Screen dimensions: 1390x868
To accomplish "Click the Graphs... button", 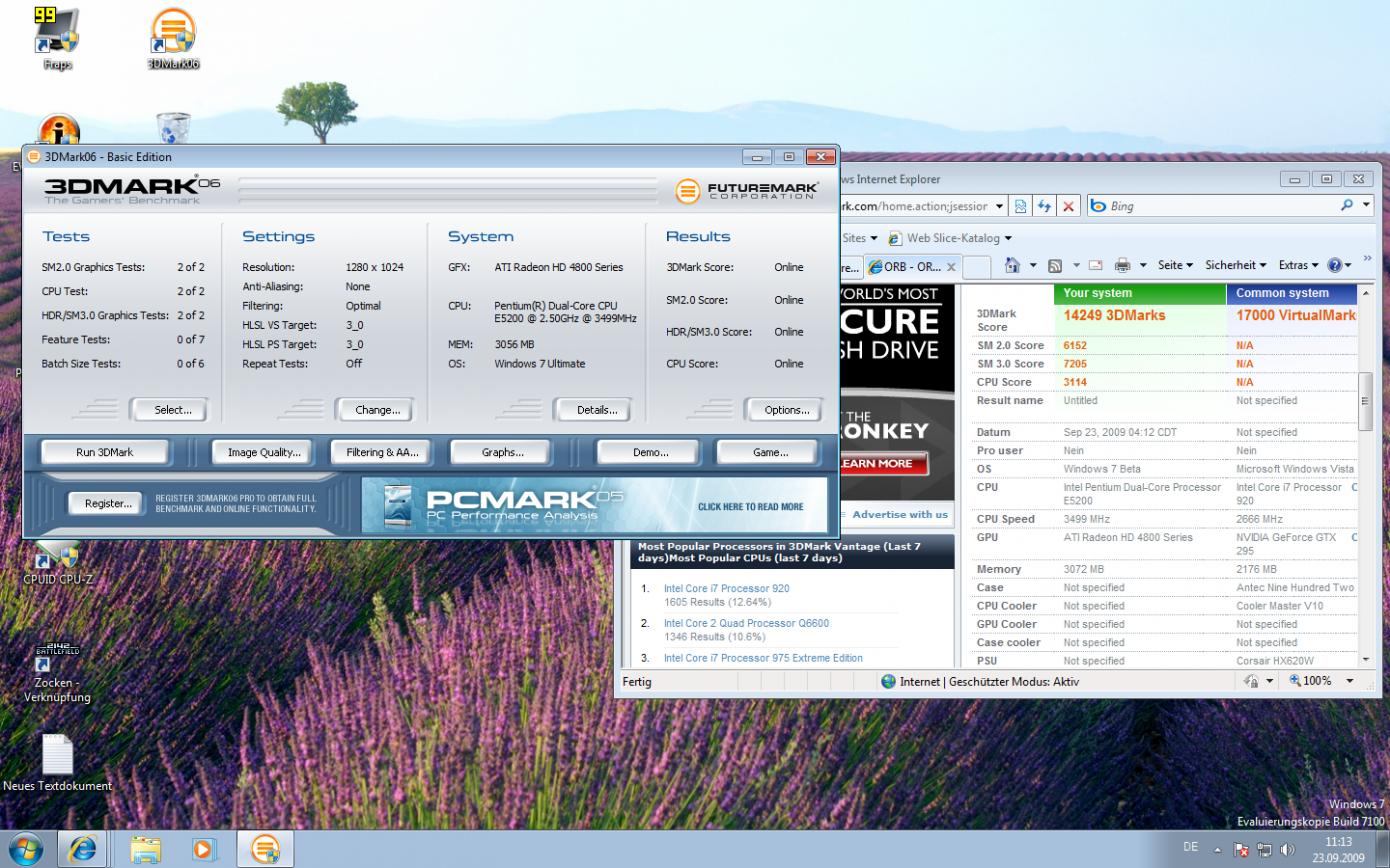I will pos(502,452).
